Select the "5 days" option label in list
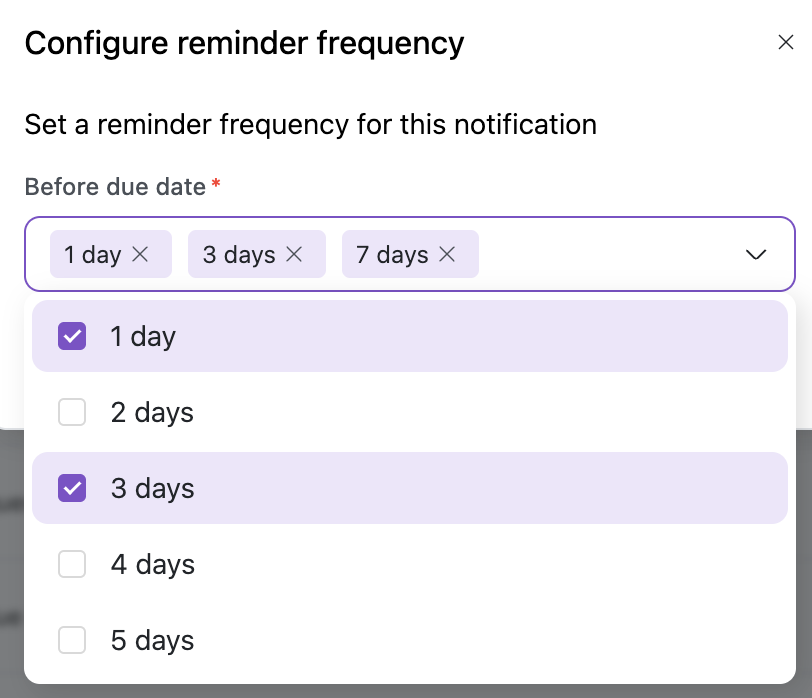The image size is (812, 698). [152, 640]
